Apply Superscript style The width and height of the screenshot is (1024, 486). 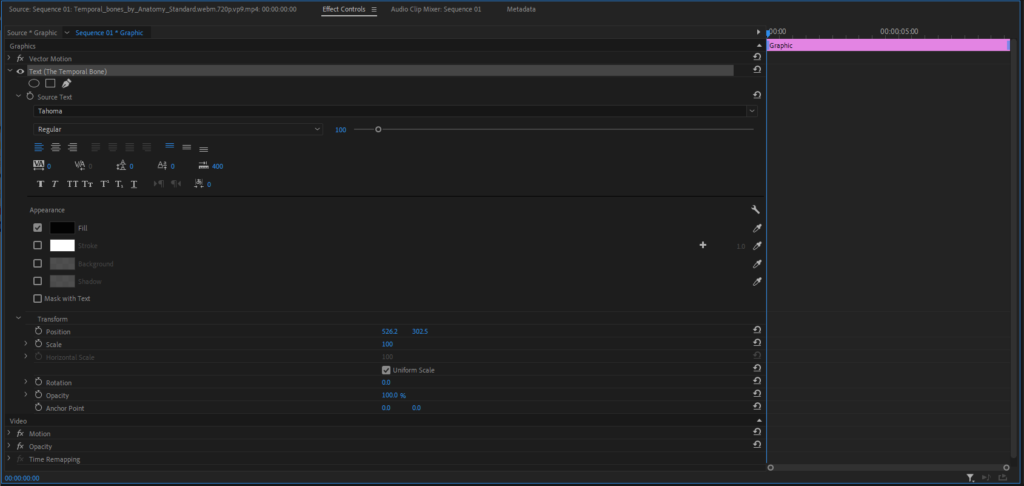tap(104, 184)
